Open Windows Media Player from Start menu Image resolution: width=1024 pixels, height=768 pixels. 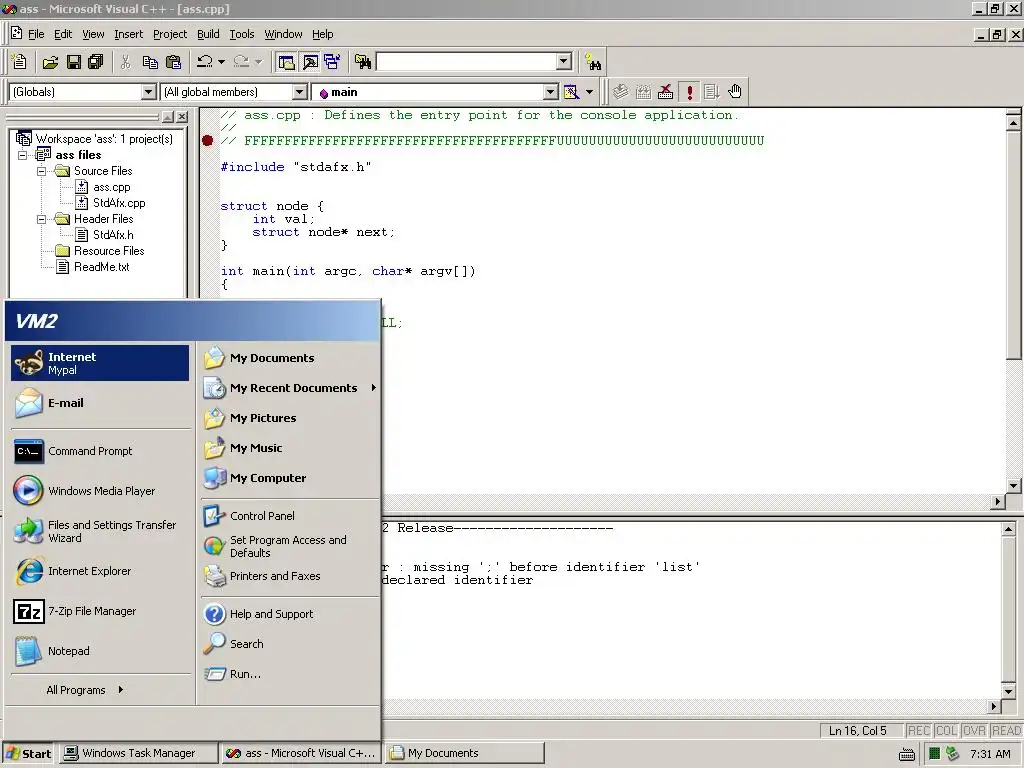click(100, 491)
